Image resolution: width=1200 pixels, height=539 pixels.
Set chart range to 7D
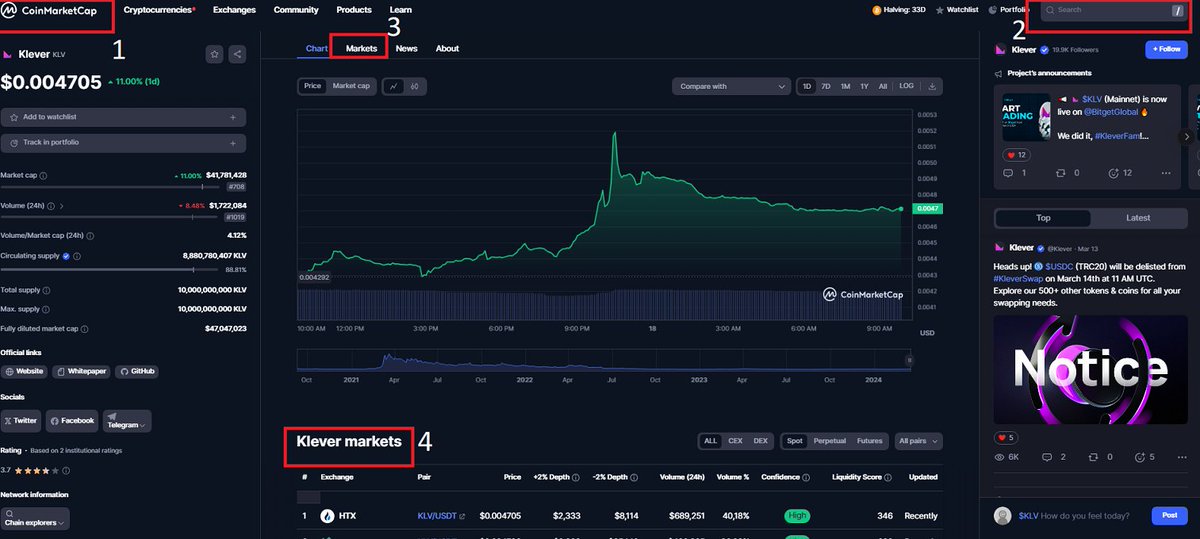[826, 86]
